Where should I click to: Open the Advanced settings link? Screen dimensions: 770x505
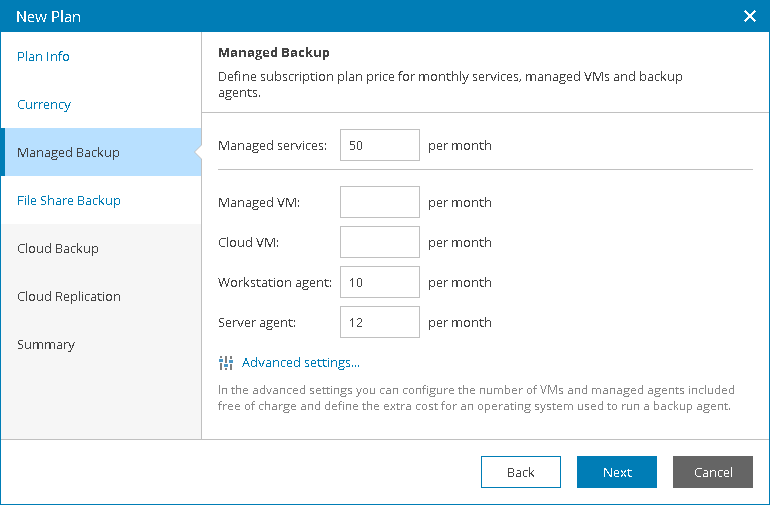[x=300, y=363]
